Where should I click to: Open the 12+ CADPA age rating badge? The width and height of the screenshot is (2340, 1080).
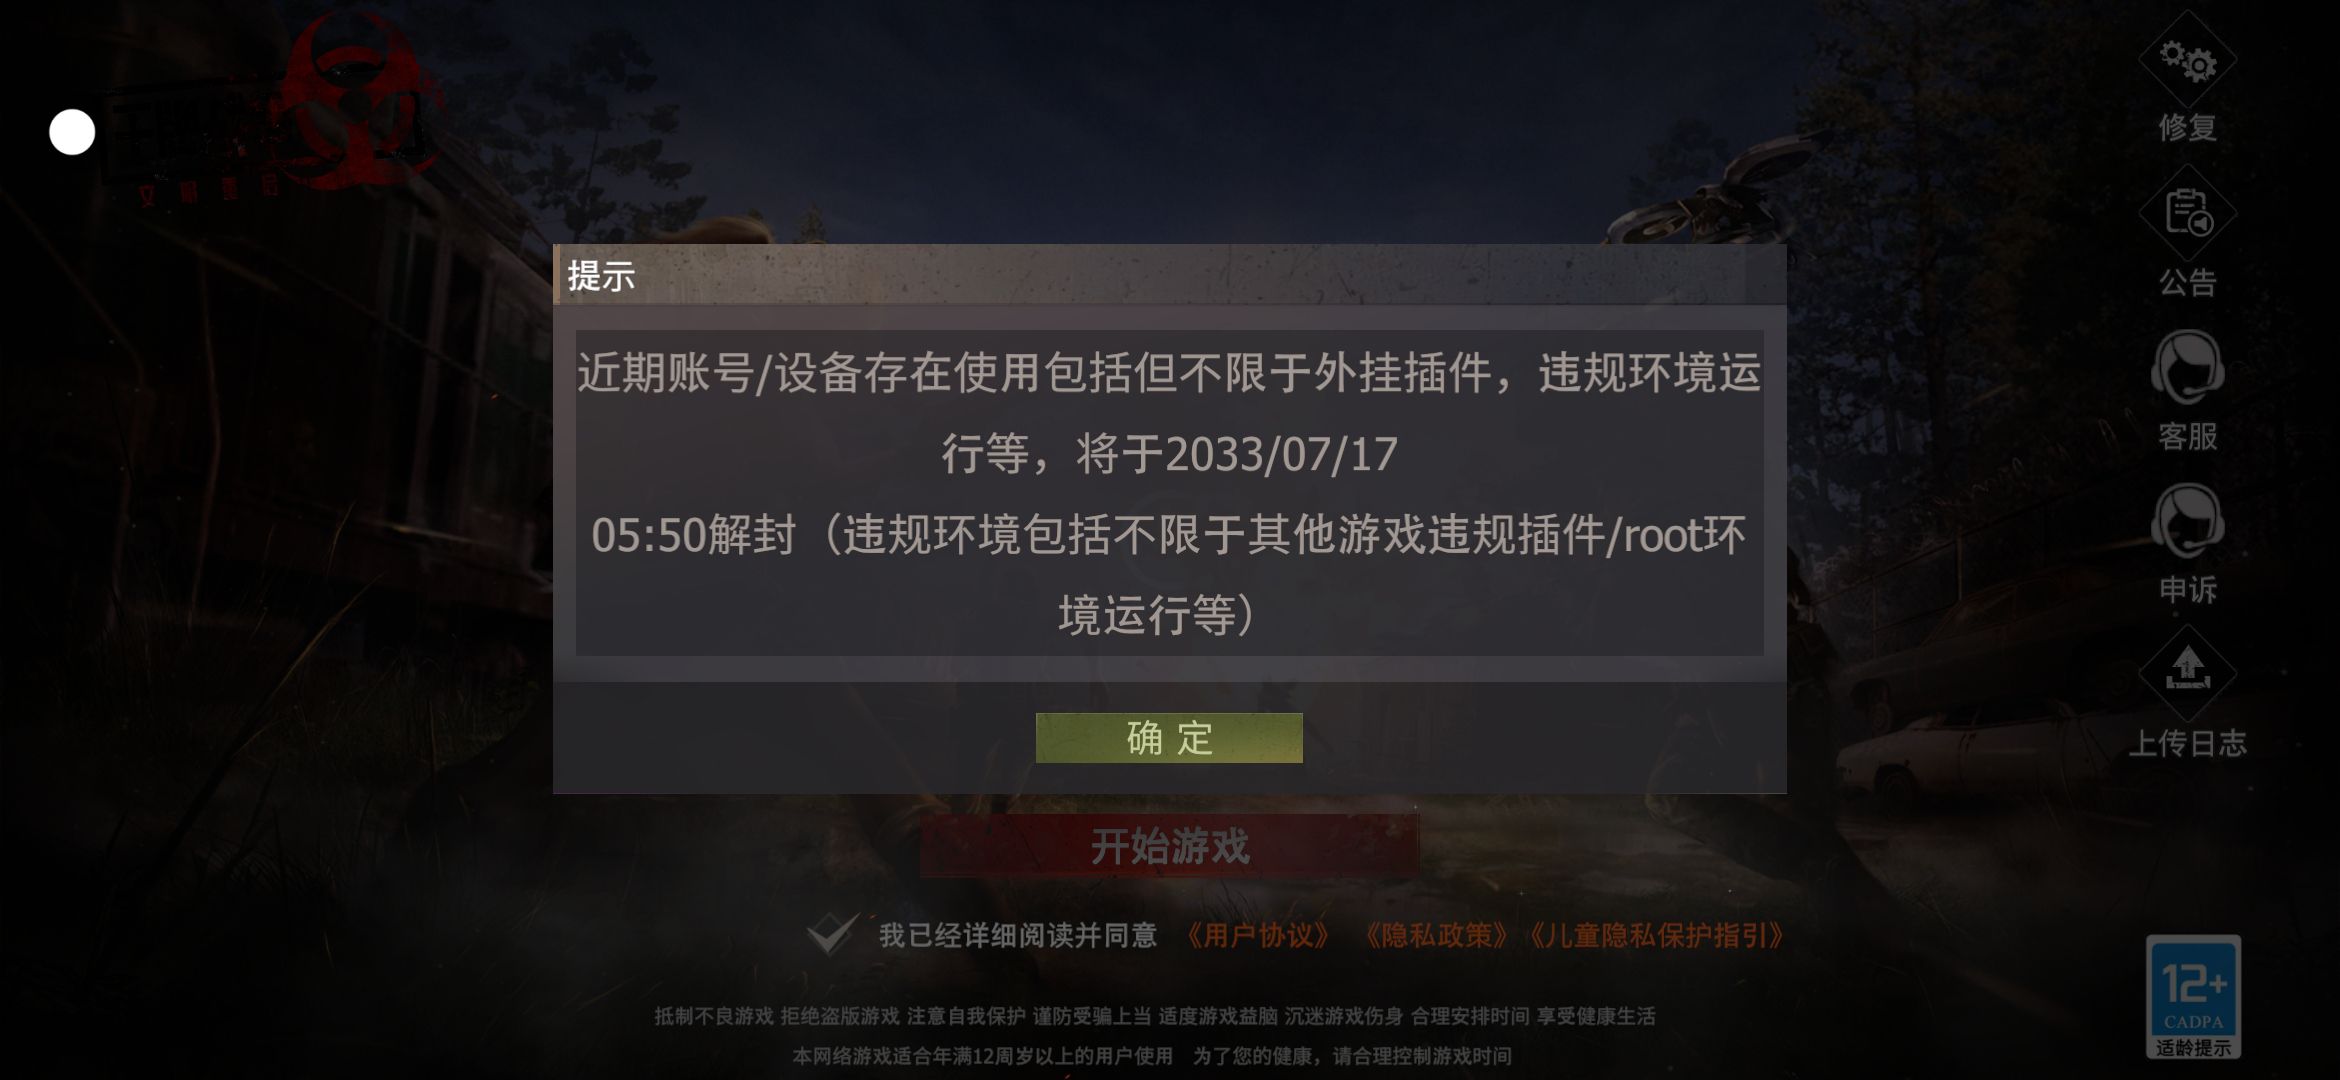pos(2193,997)
